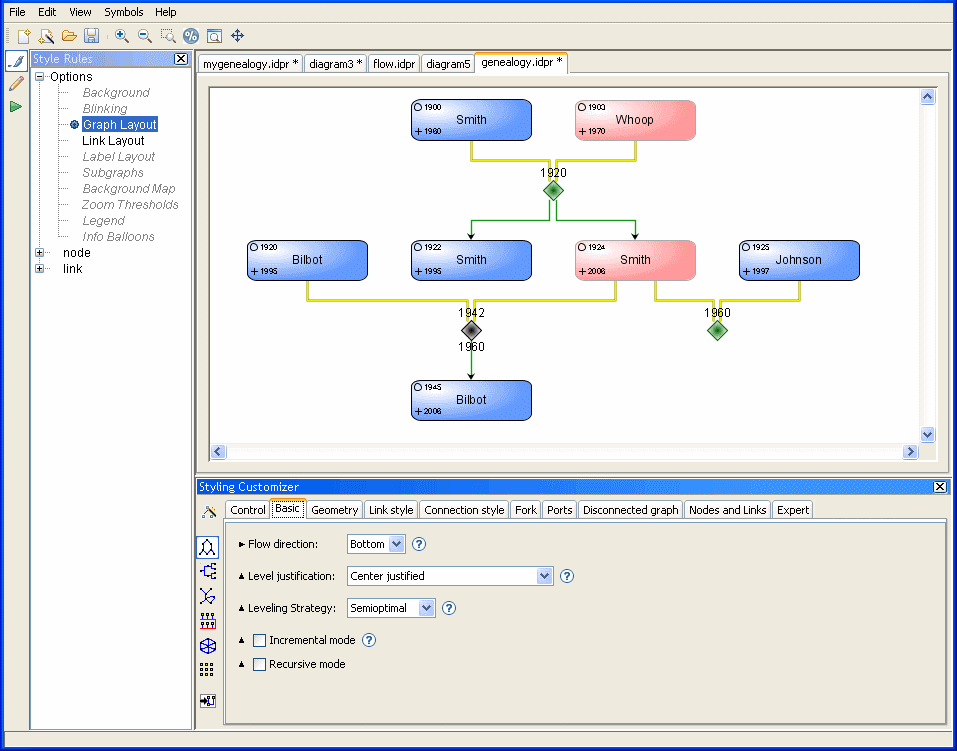Viewport: 957px width, 751px height.
Task: Click the pencil edit mode icon
Action: tap(16, 84)
